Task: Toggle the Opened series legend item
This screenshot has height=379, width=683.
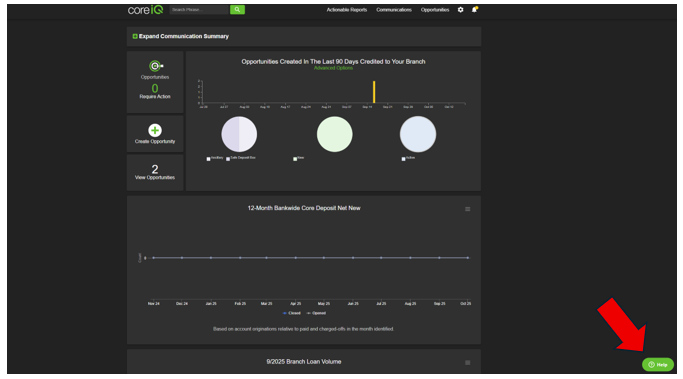Action: tap(316, 313)
